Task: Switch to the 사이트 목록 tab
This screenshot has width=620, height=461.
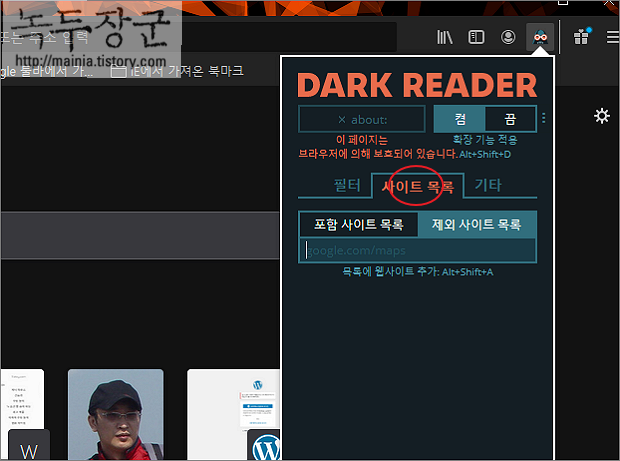Action: pos(418,186)
